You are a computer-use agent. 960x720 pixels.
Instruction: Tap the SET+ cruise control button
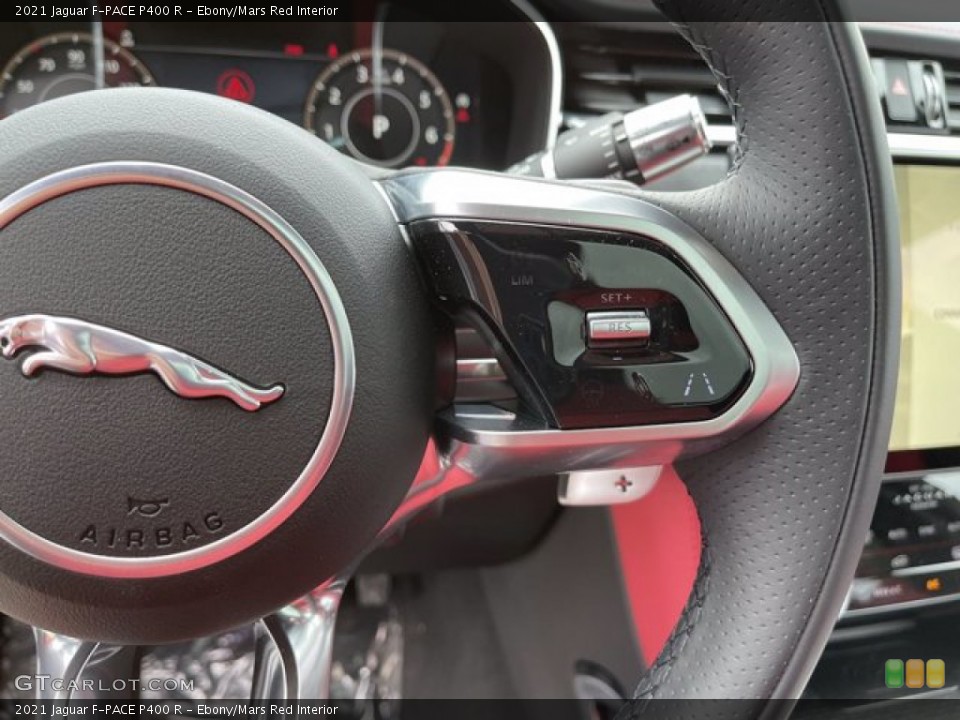tap(616, 298)
